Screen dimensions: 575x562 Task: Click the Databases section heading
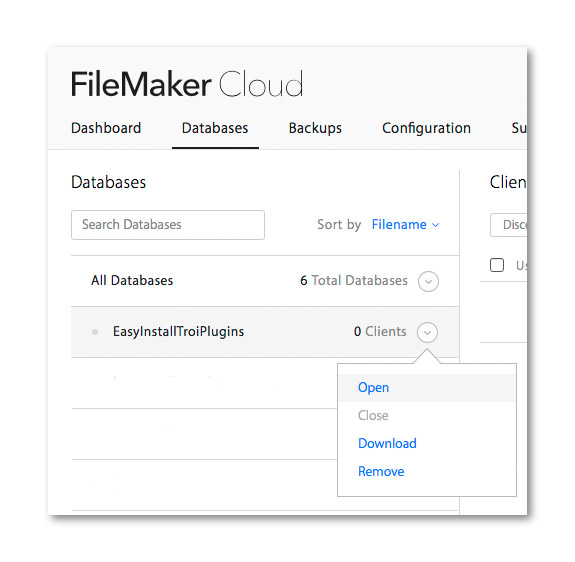click(109, 182)
